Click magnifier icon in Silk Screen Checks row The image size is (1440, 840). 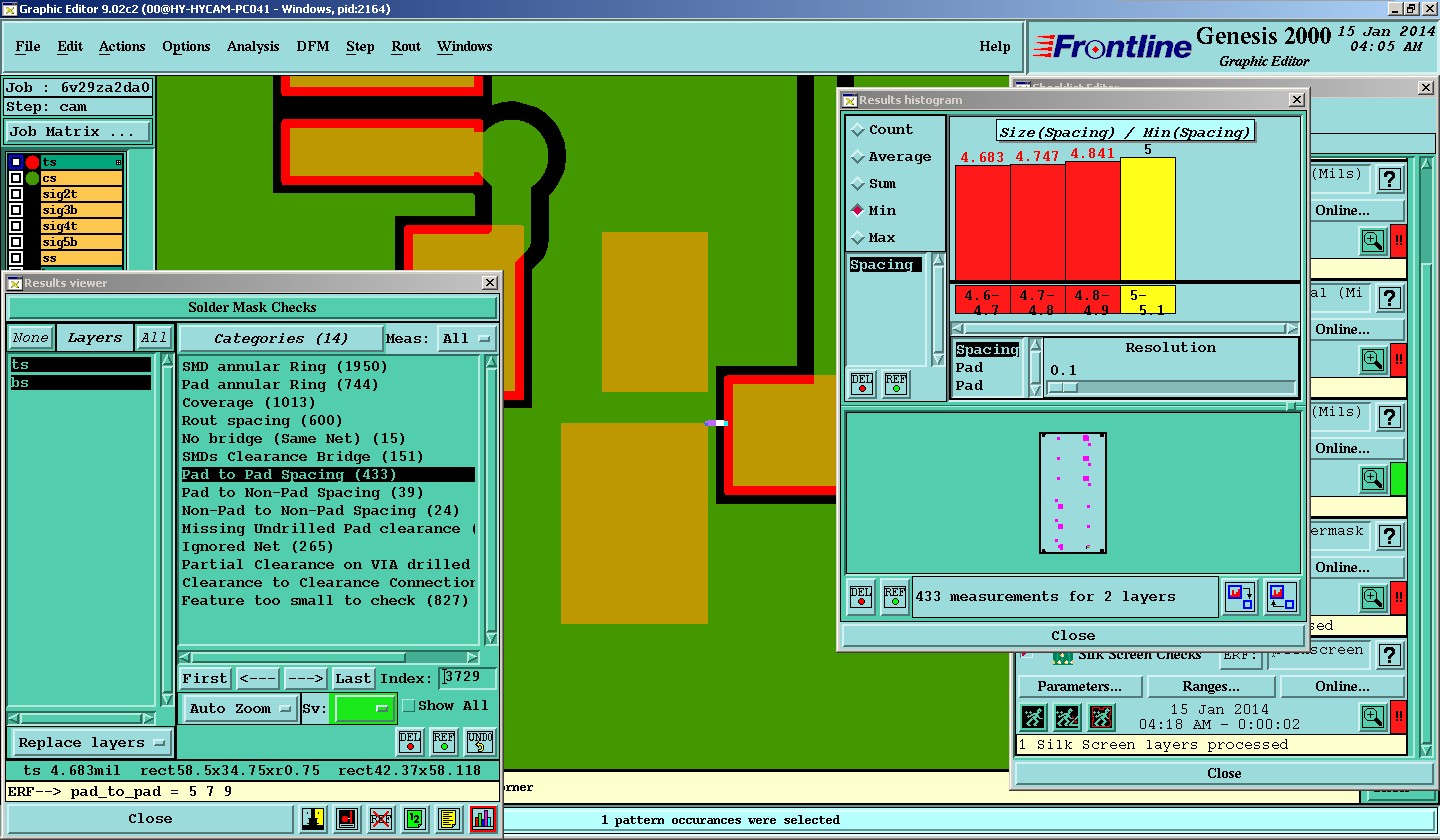click(1373, 717)
